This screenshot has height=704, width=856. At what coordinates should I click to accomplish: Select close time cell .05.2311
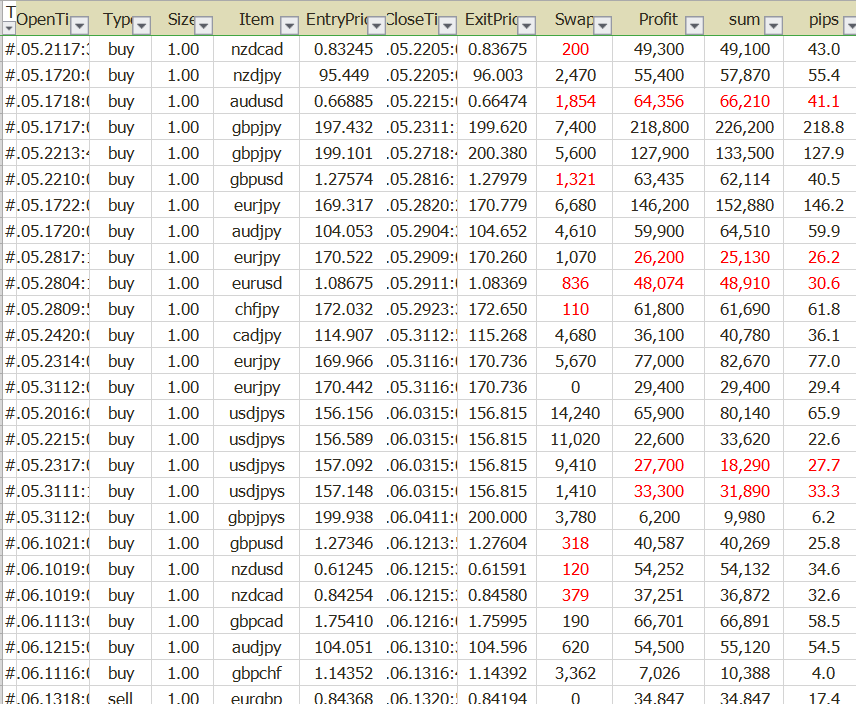(x=421, y=127)
